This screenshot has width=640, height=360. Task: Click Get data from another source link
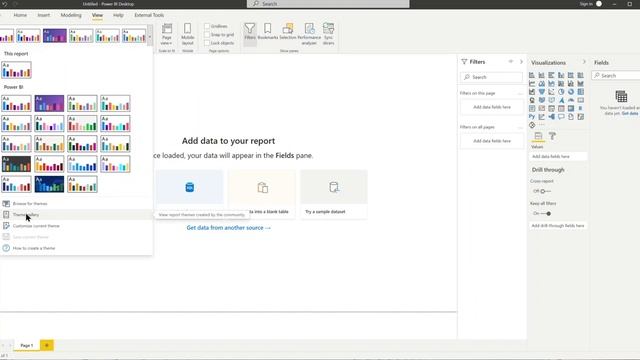pyautogui.click(x=229, y=228)
